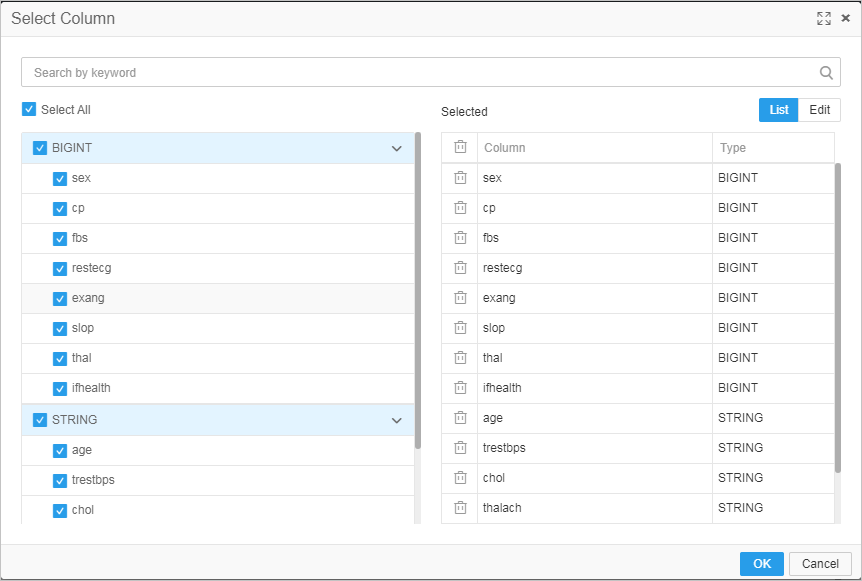This screenshot has height=581, width=862.
Task: Remove ifhealth from selected columns
Action: click(460, 388)
